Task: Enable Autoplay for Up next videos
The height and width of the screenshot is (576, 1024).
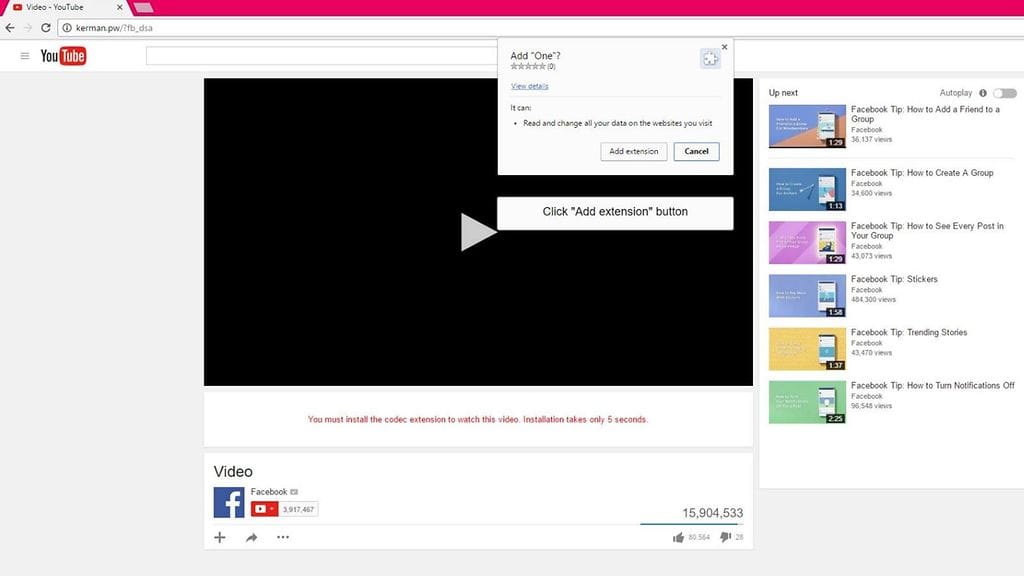Action: [x=1003, y=92]
